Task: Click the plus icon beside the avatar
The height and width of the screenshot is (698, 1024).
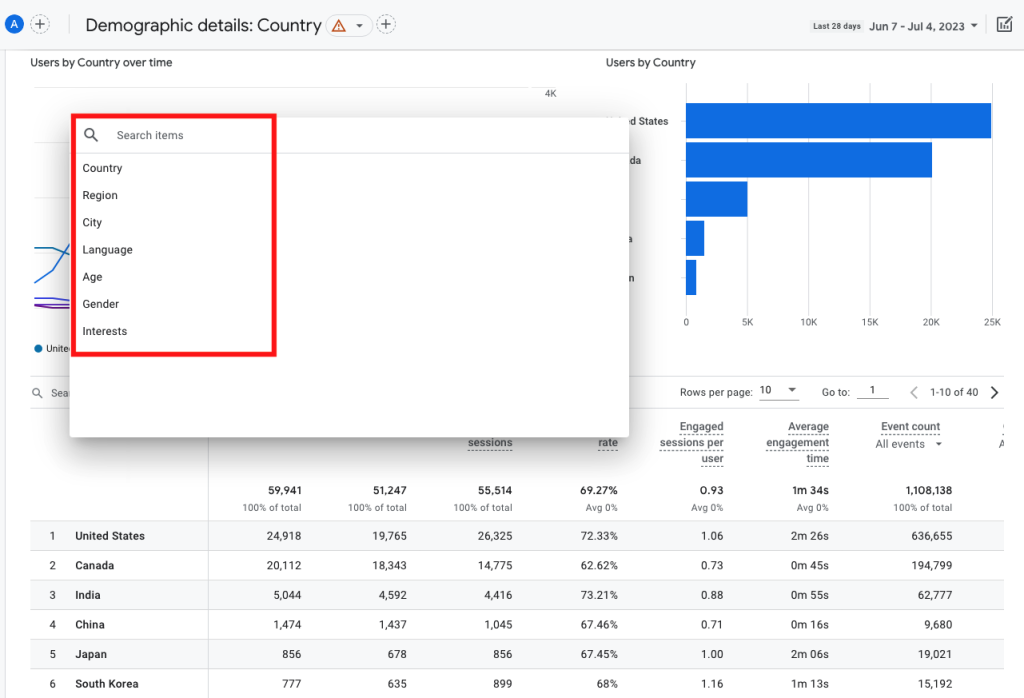Action: 40,23
